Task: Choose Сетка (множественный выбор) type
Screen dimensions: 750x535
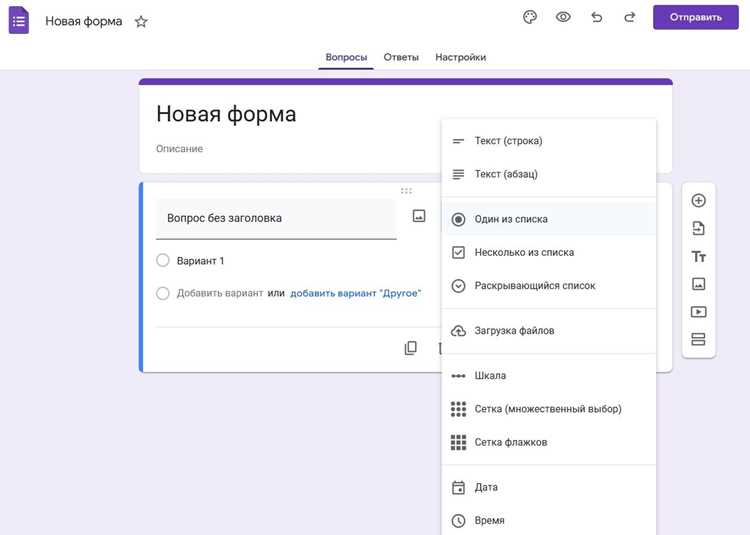Action: 549,409
